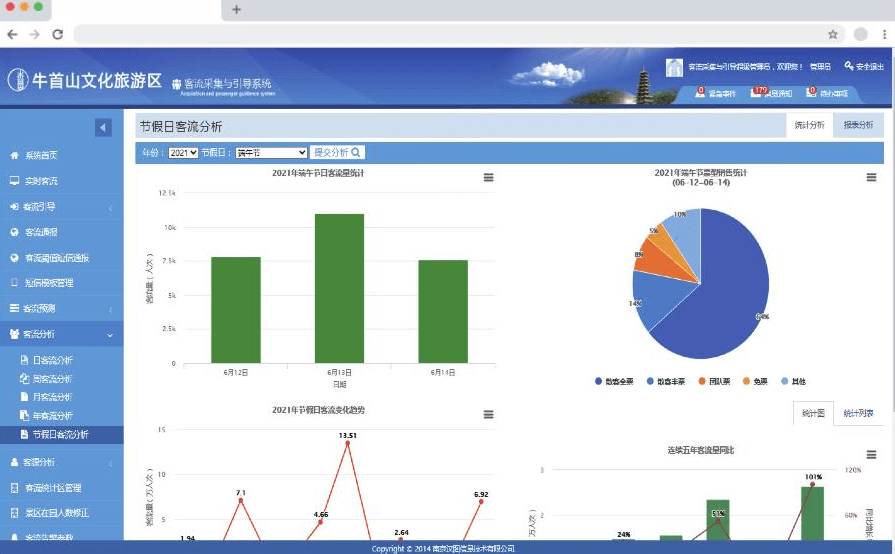Open 紧急事件 alerts with the red badge

pyautogui.click(x=716, y=93)
